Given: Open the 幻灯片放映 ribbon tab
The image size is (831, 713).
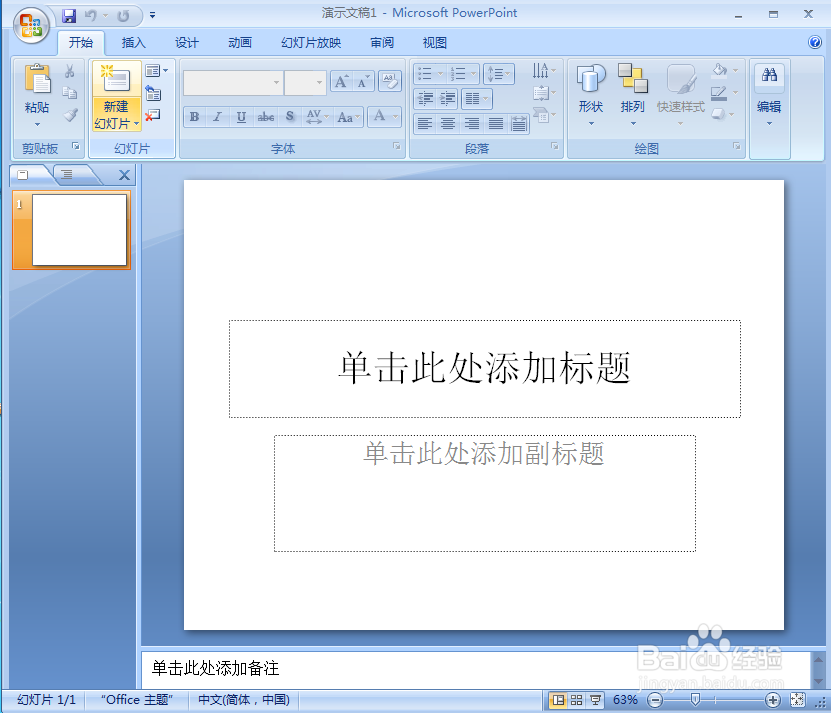Looking at the screenshot, I should click(311, 42).
